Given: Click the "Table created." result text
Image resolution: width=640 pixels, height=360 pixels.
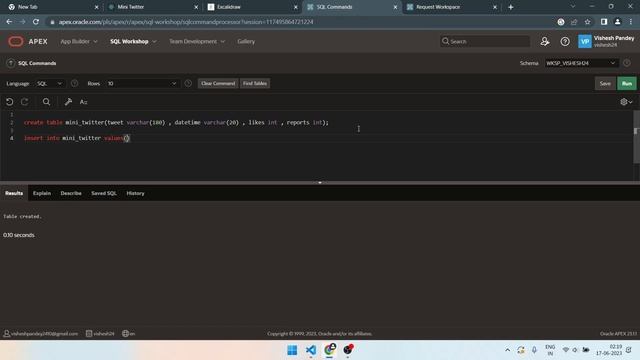Looking at the screenshot, I should click(22, 216).
